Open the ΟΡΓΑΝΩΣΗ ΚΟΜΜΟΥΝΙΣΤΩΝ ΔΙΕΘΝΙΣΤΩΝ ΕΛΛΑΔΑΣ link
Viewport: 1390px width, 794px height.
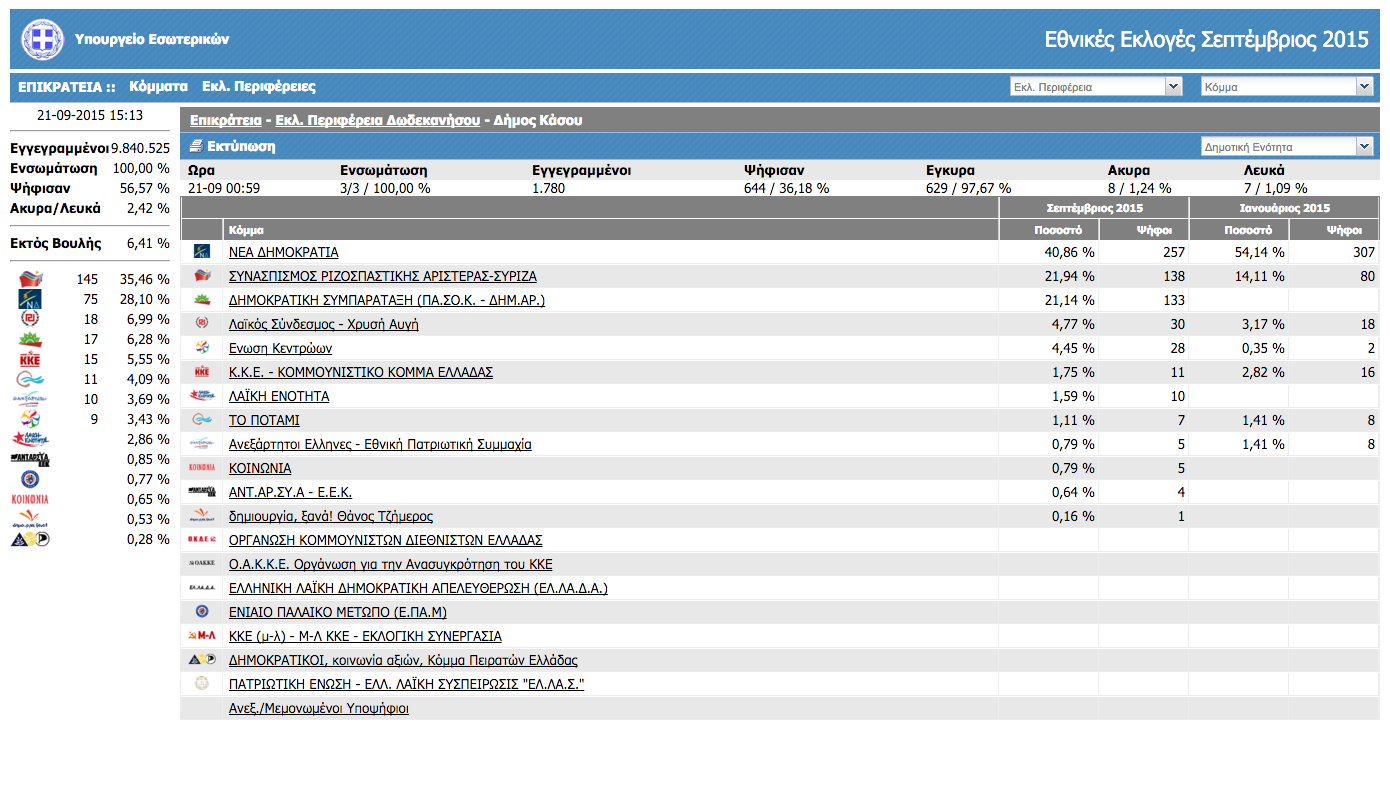point(386,540)
